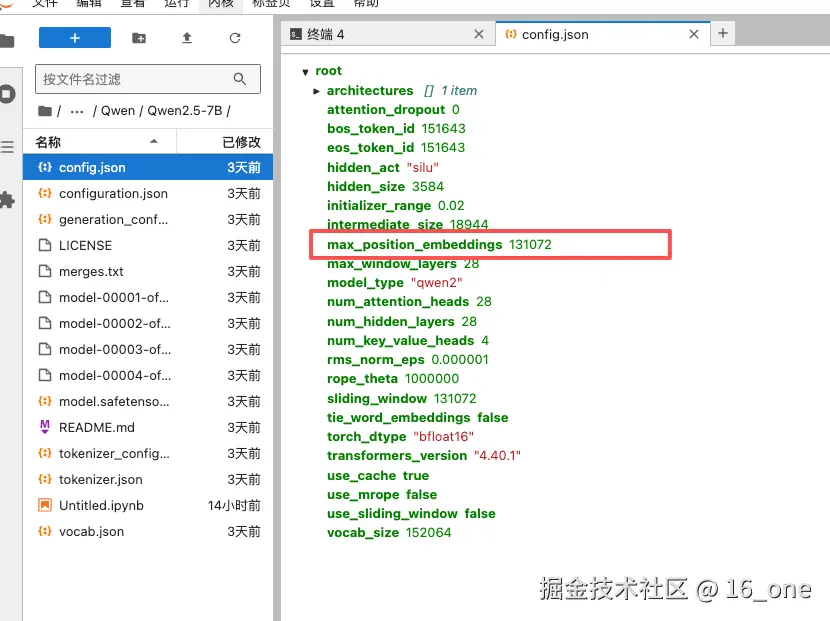Click the upload files icon
The height and width of the screenshot is (621, 830).
click(187, 38)
